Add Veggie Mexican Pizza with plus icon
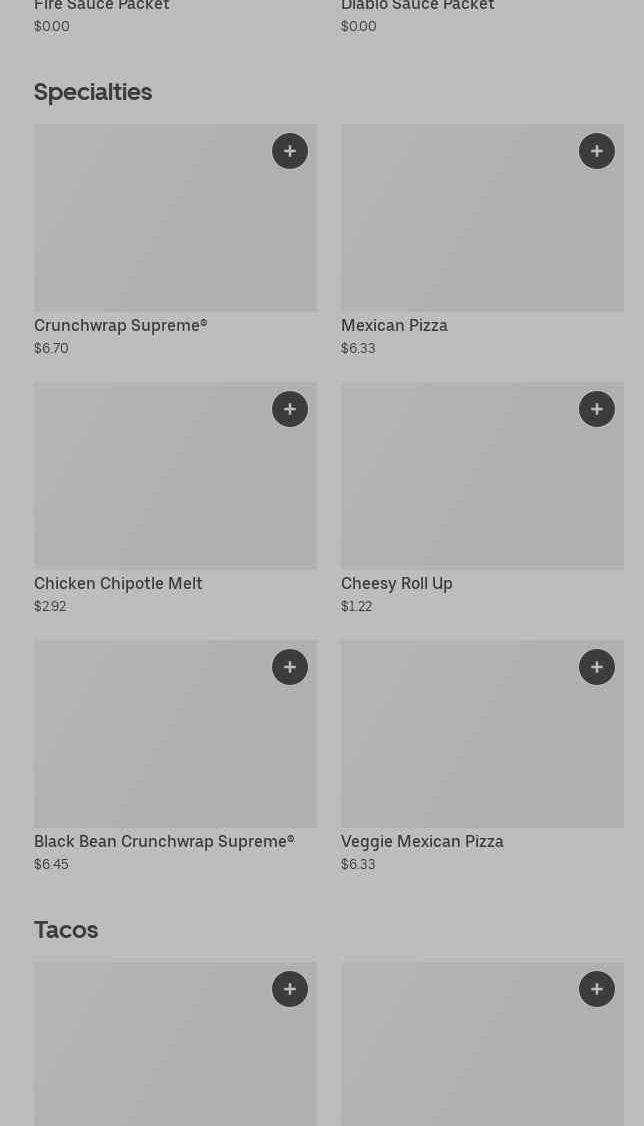The height and width of the screenshot is (1126, 644). coord(597,667)
